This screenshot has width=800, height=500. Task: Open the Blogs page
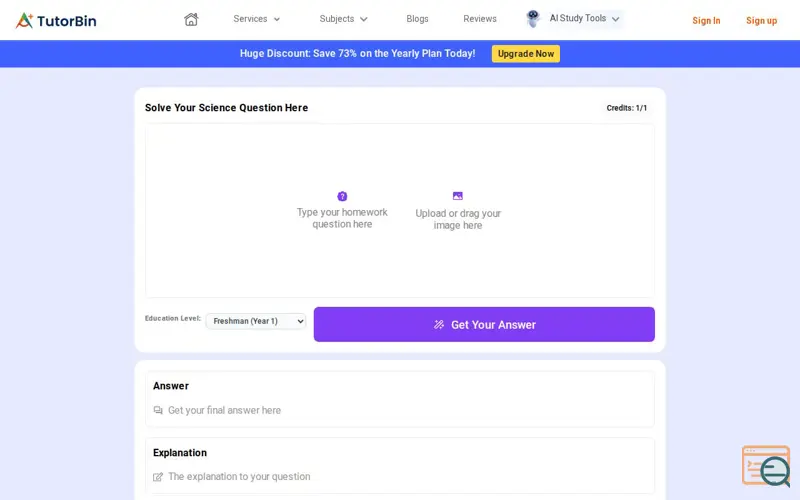(x=417, y=19)
